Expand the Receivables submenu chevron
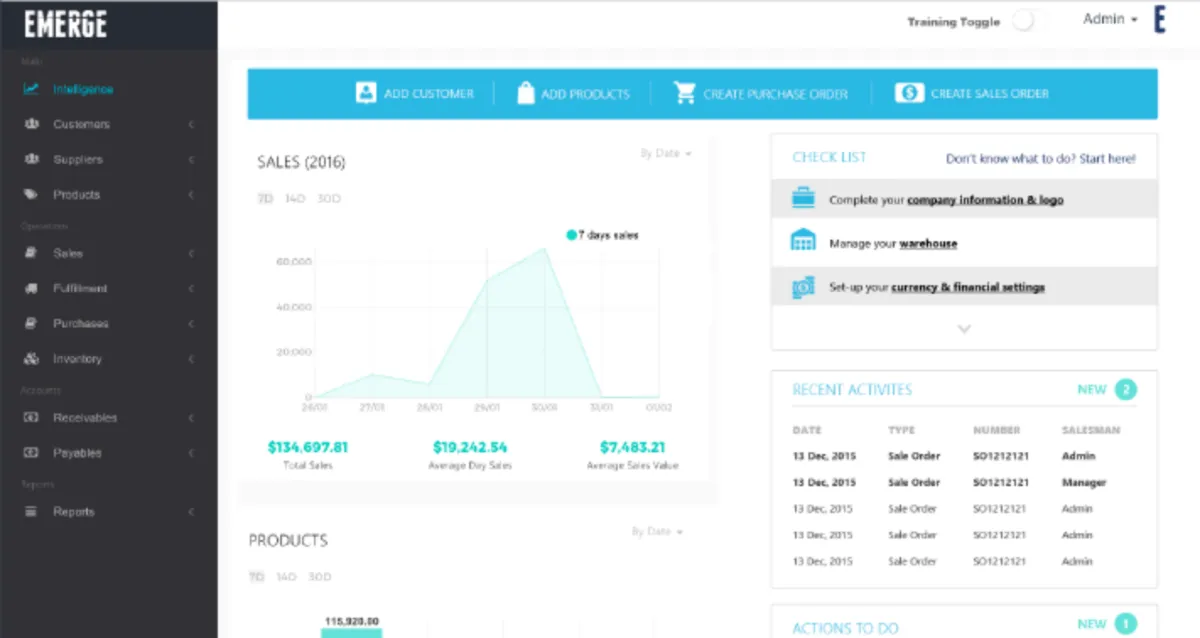Image resolution: width=1200 pixels, height=638 pixels. pos(190,417)
